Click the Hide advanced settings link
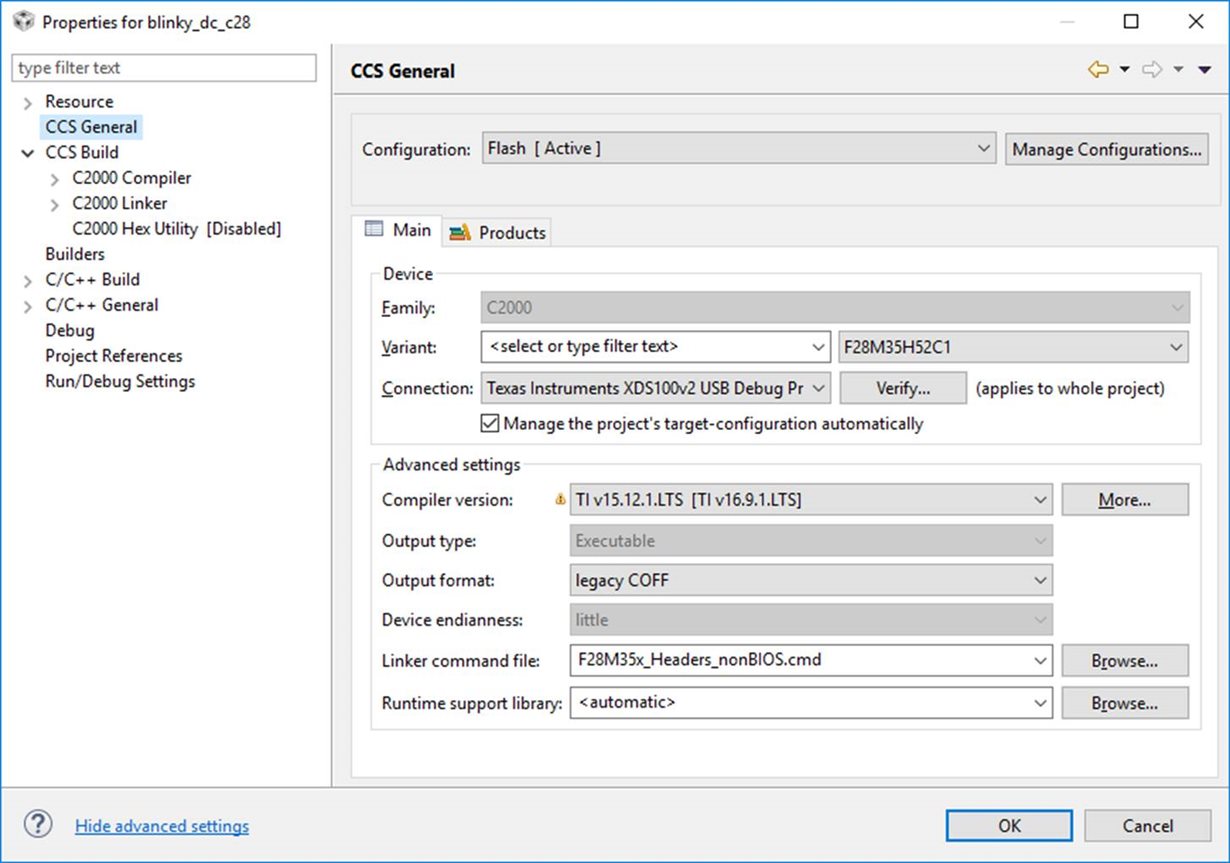 [x=162, y=826]
